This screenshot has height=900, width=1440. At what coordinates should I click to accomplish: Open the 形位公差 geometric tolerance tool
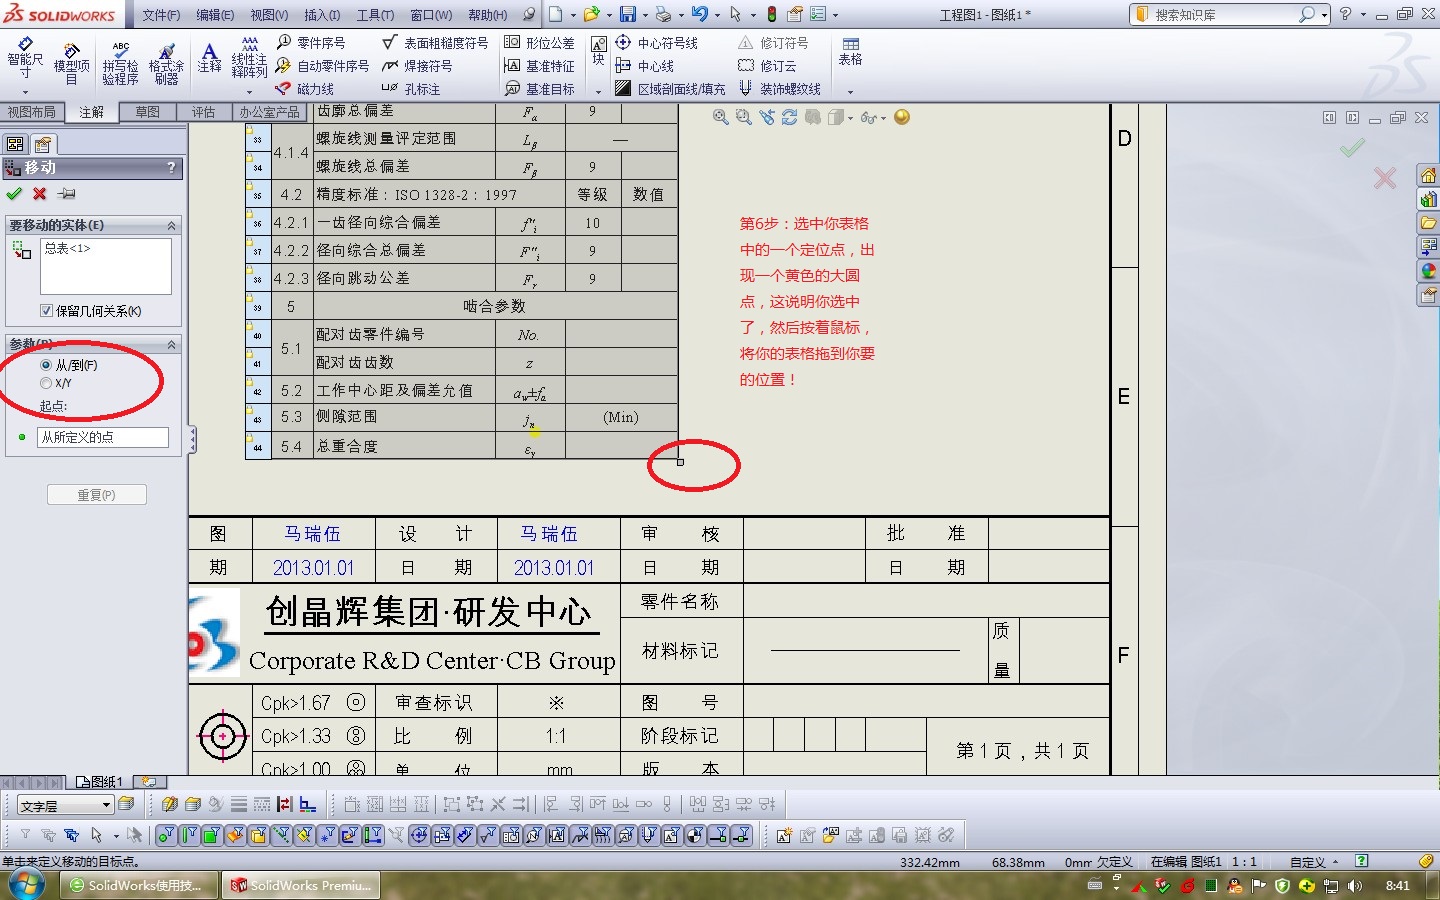pos(539,43)
